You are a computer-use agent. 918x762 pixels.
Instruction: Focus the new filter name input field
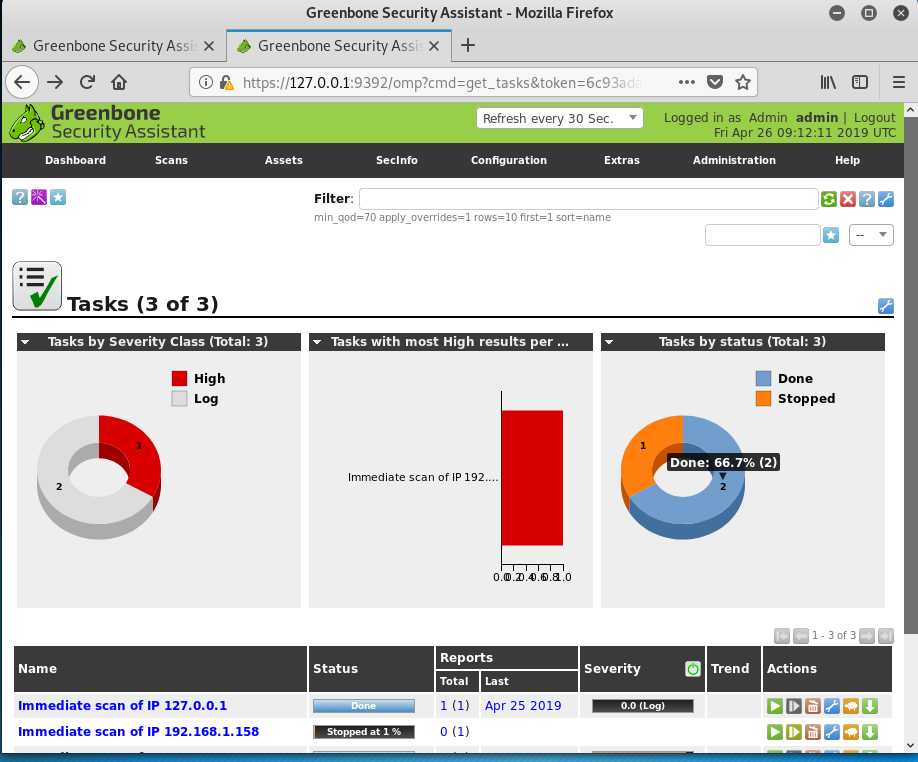point(762,235)
